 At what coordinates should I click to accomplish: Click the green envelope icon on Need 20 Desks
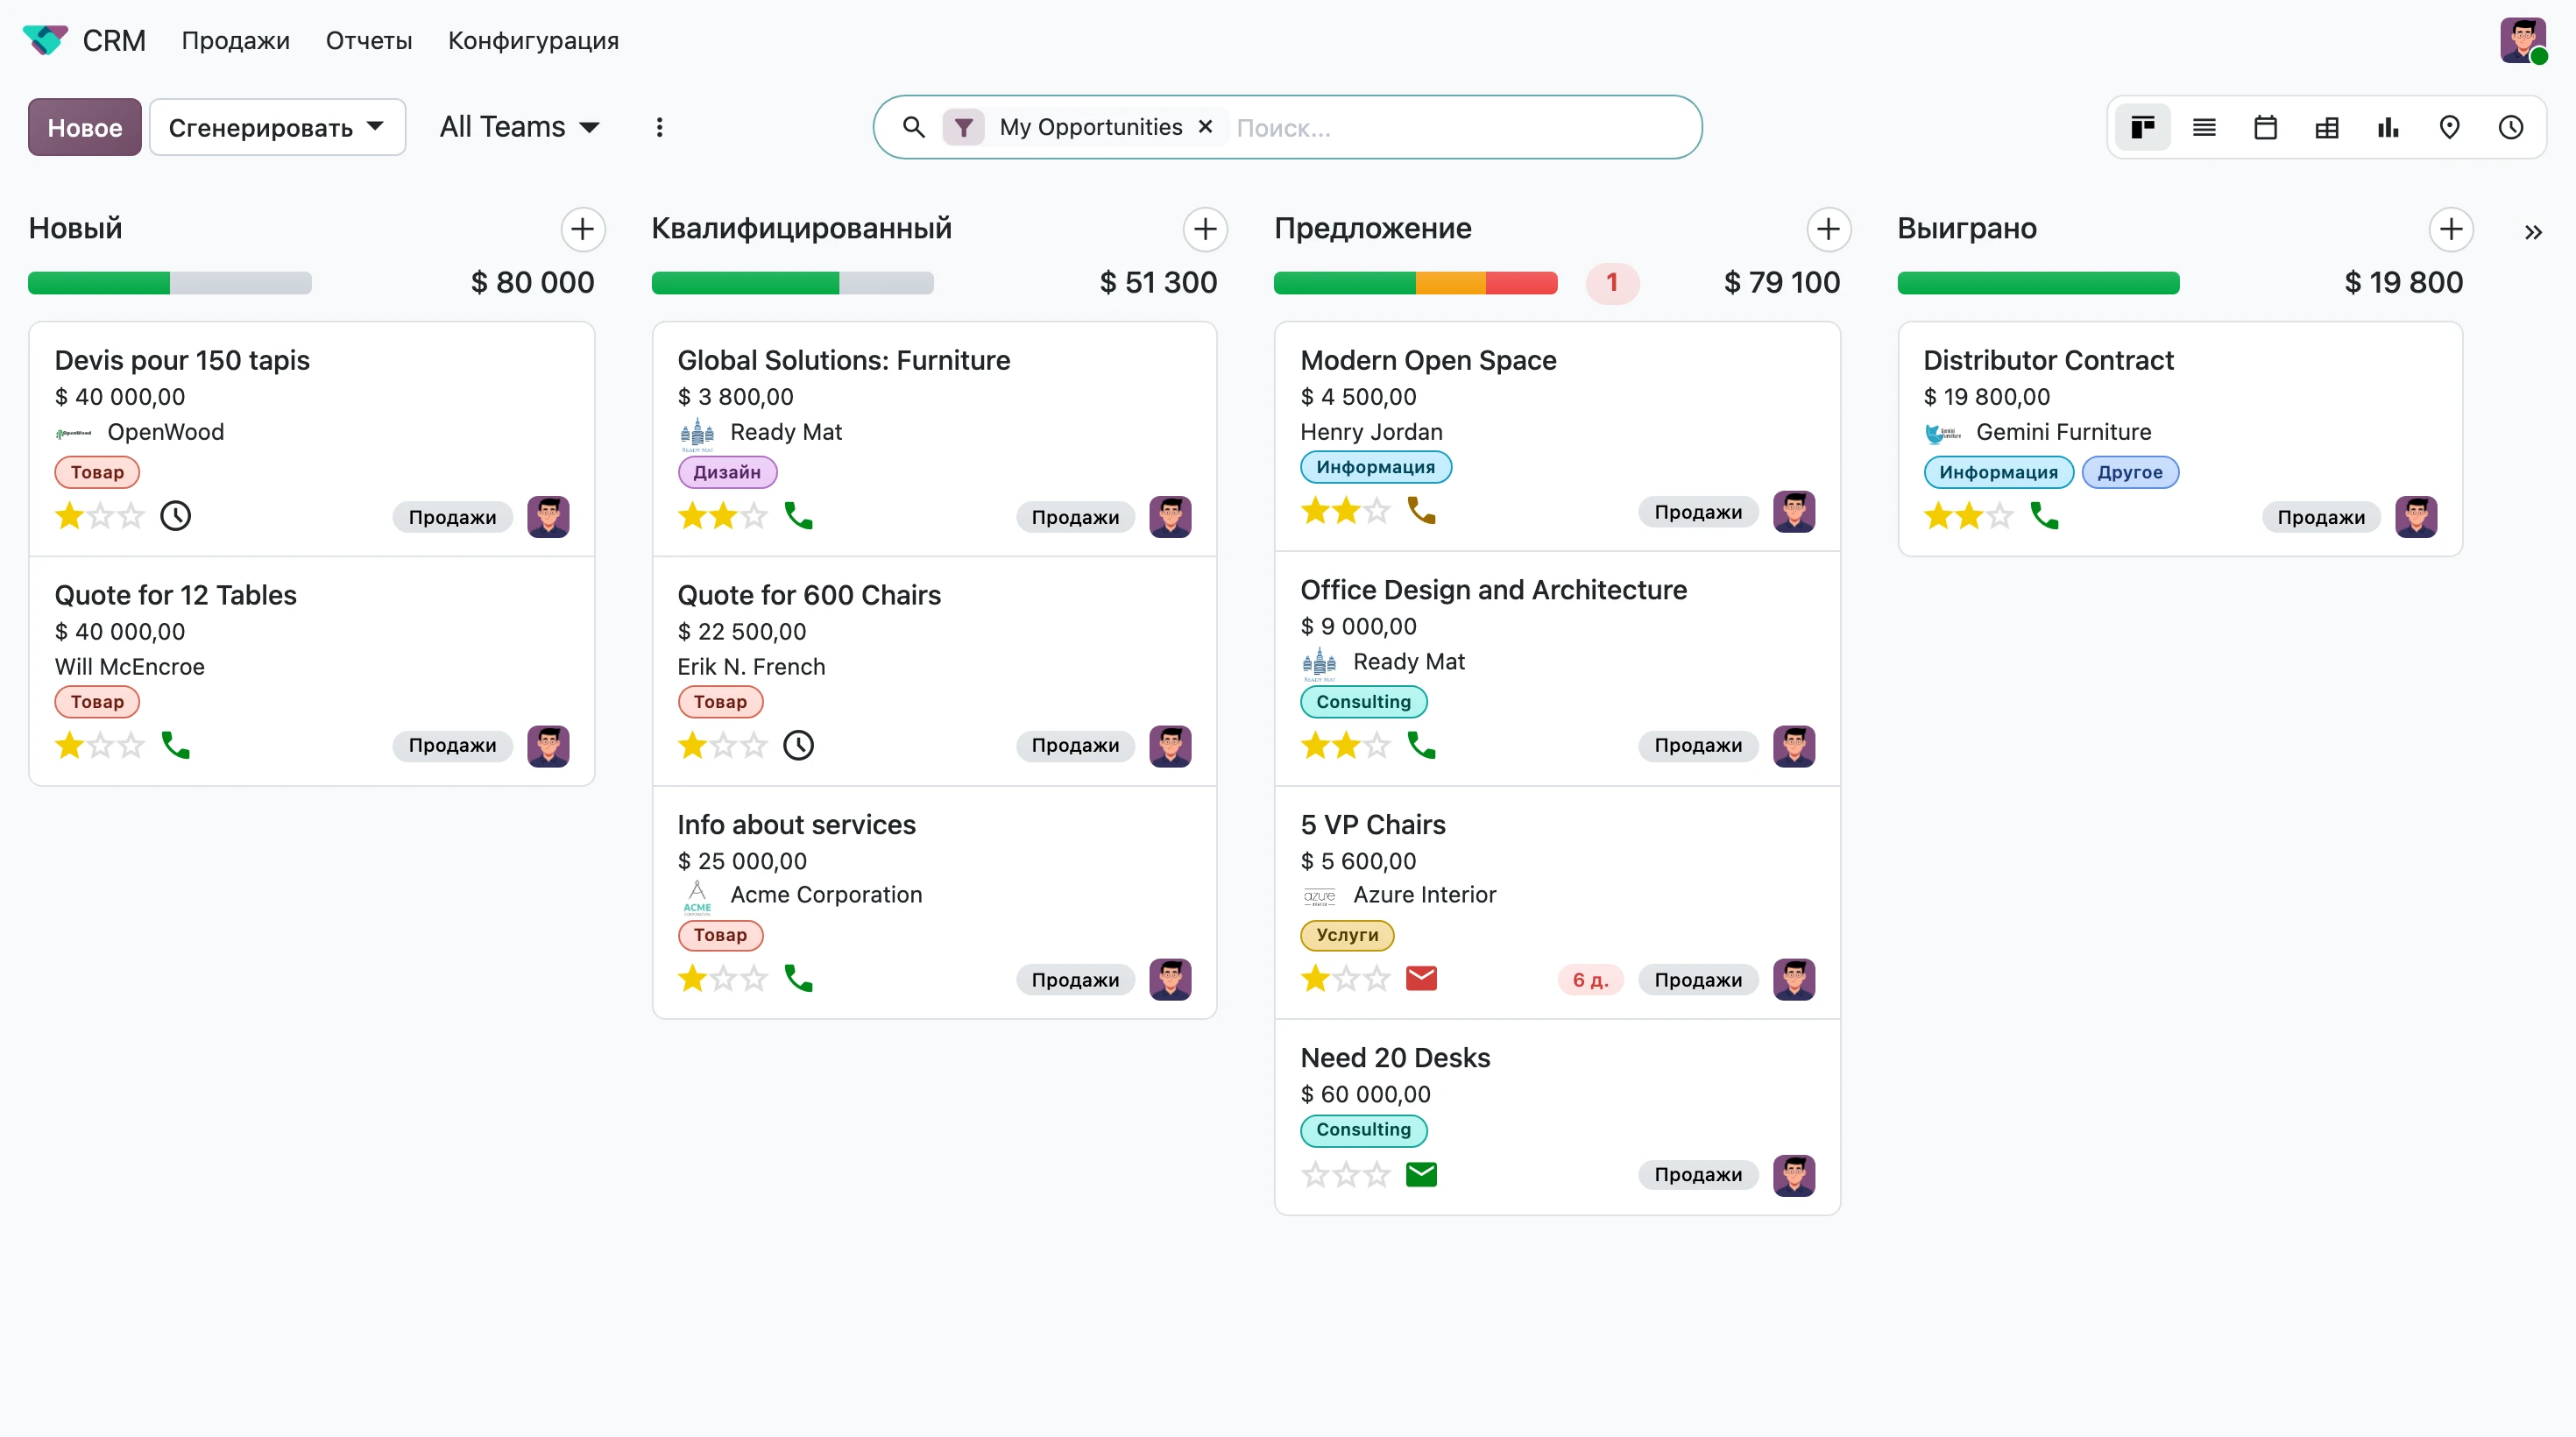(1421, 1174)
